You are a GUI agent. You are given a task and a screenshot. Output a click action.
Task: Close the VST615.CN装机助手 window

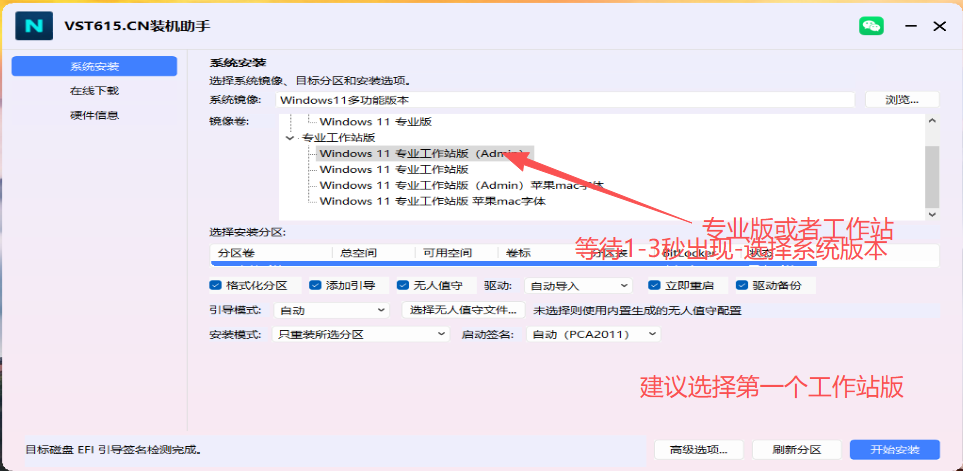tap(940, 26)
